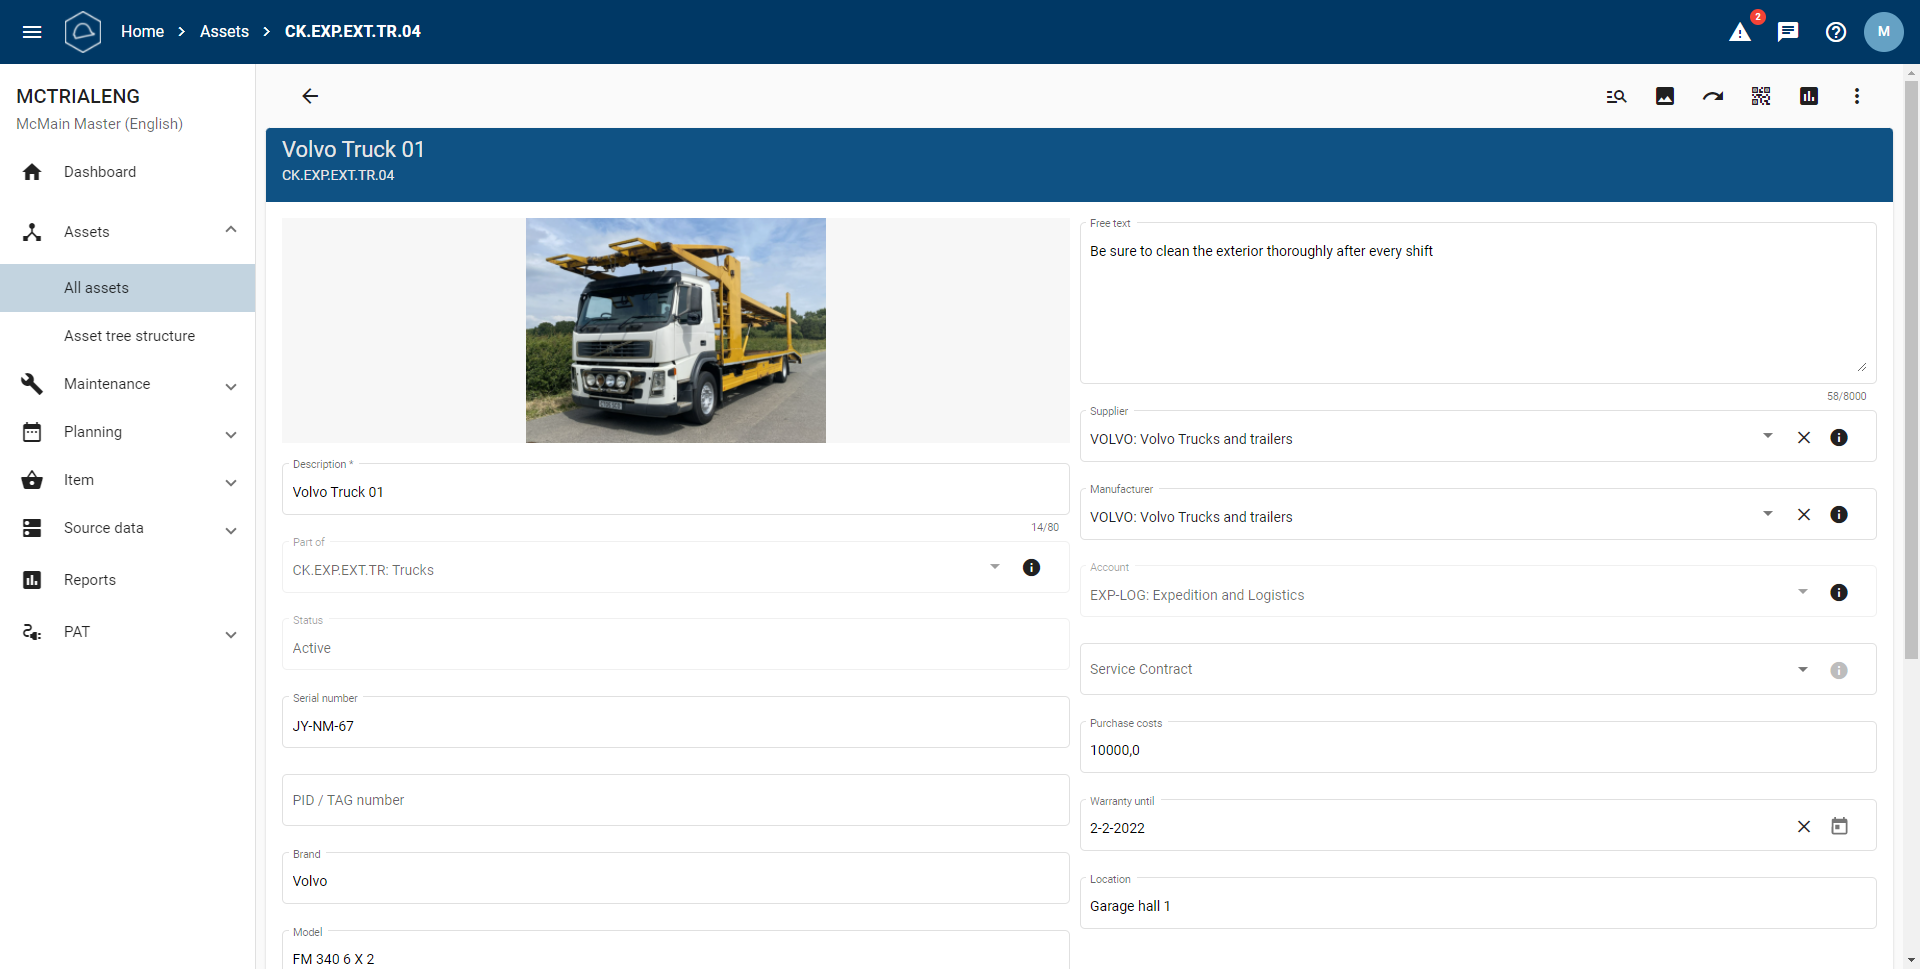The height and width of the screenshot is (969, 1920).
Task: Expand the Item sidebar section
Action: pos(231,482)
